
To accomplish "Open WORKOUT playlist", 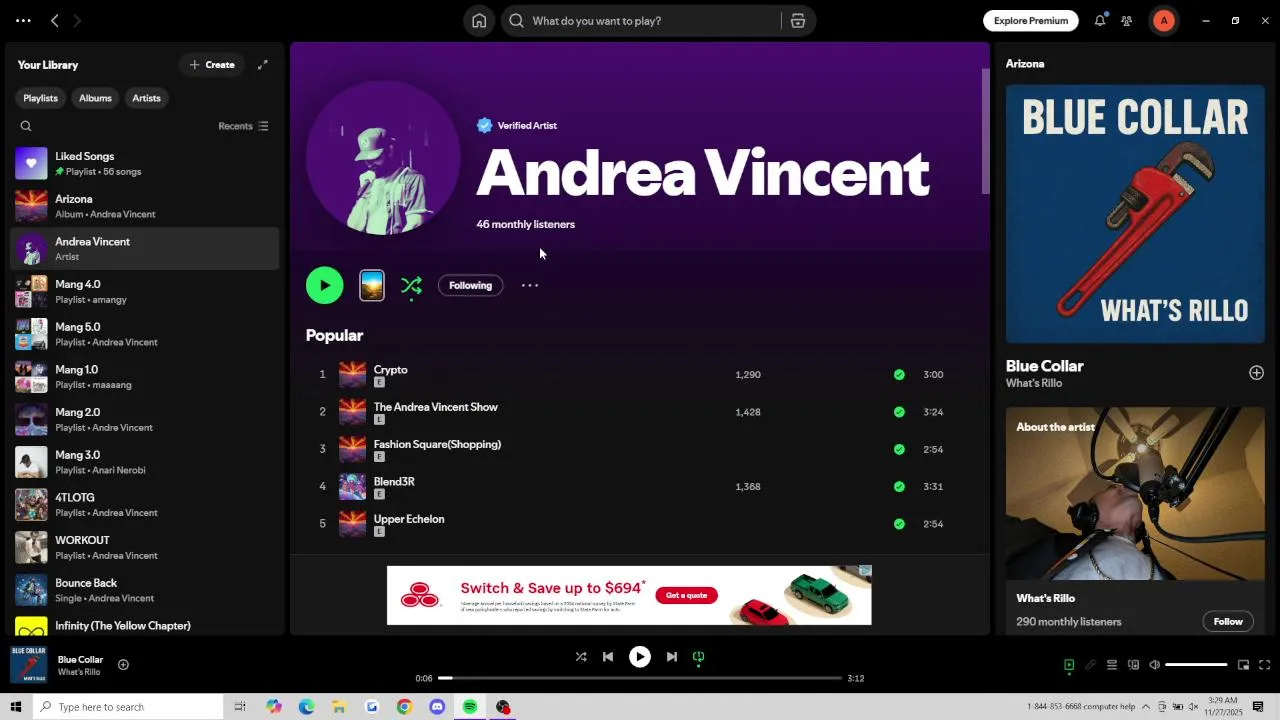I will coord(145,547).
